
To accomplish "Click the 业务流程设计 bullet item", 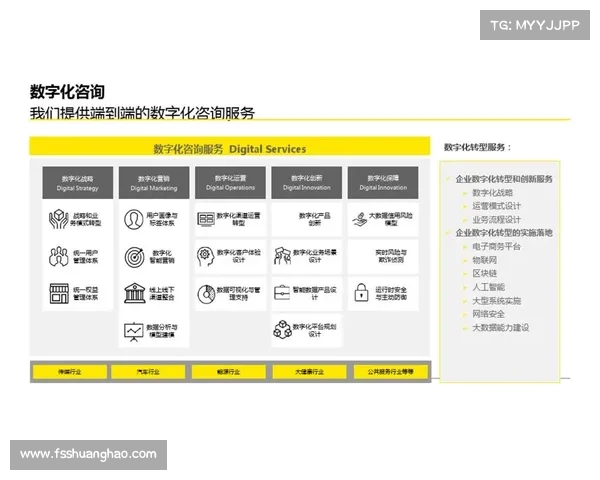I will click(496, 220).
